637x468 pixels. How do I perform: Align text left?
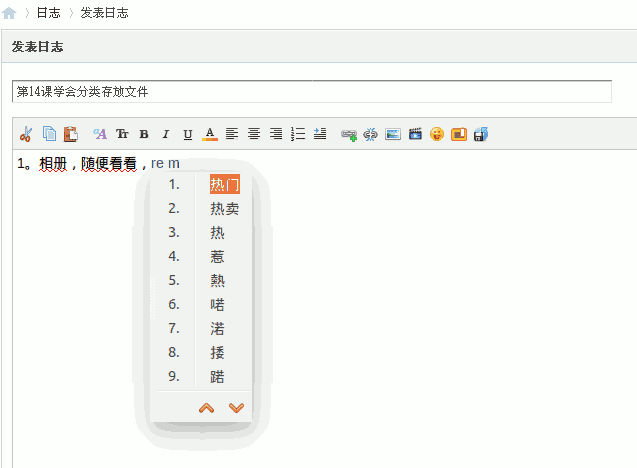tap(232, 134)
